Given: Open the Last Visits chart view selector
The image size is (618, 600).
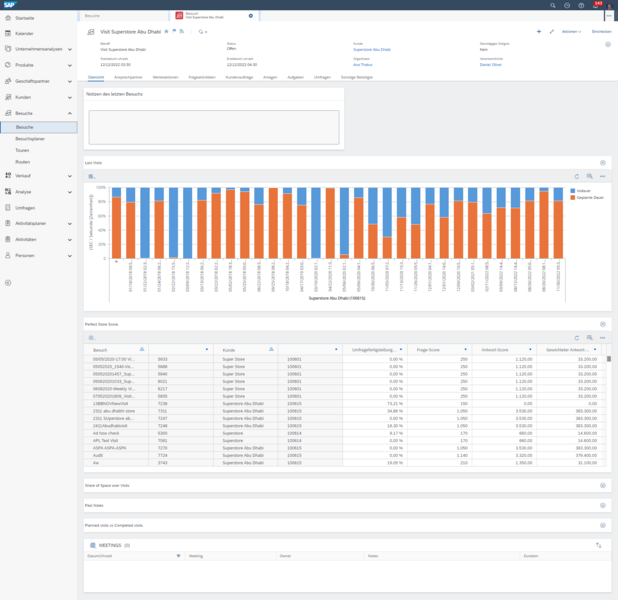Looking at the screenshot, I should (91, 177).
